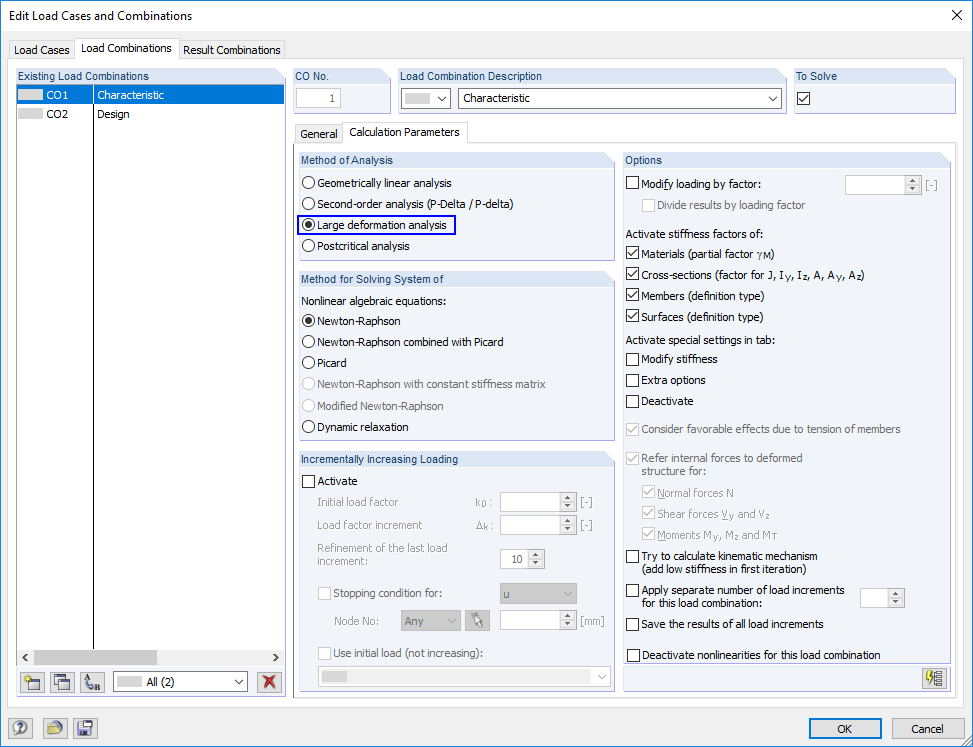
Task: Enable Modify loading by factor
Action: pyautogui.click(x=632, y=184)
